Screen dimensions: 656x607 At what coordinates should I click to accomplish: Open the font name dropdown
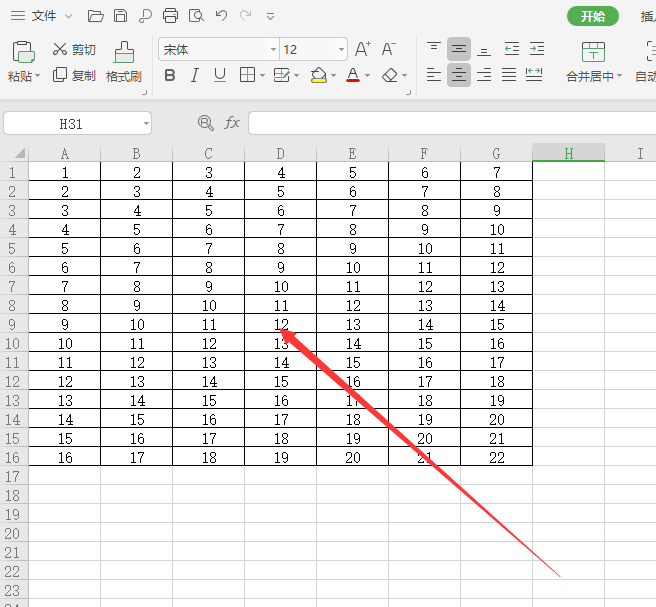273,49
